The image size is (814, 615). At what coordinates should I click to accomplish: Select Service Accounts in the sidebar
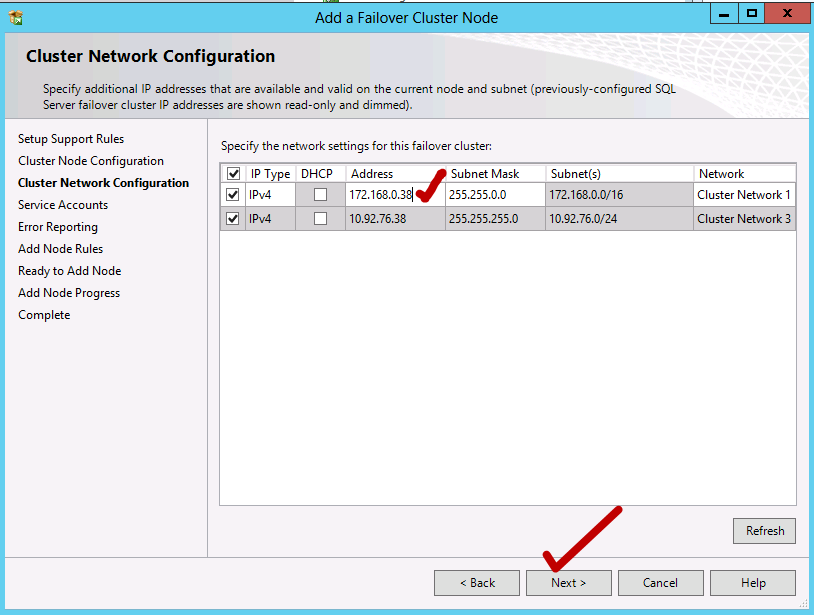tap(62, 204)
